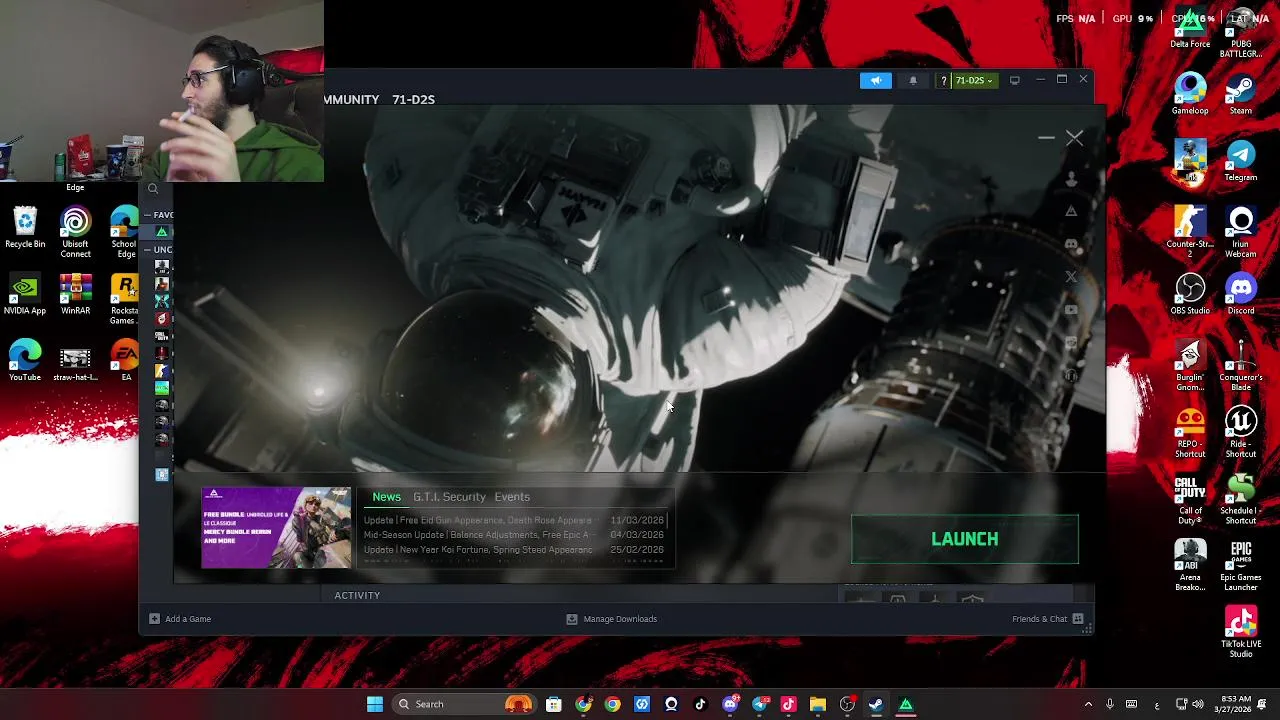Open Iriun Webcam desktop shortcut
Viewport: 1280px width, 720px height.
point(1240,232)
